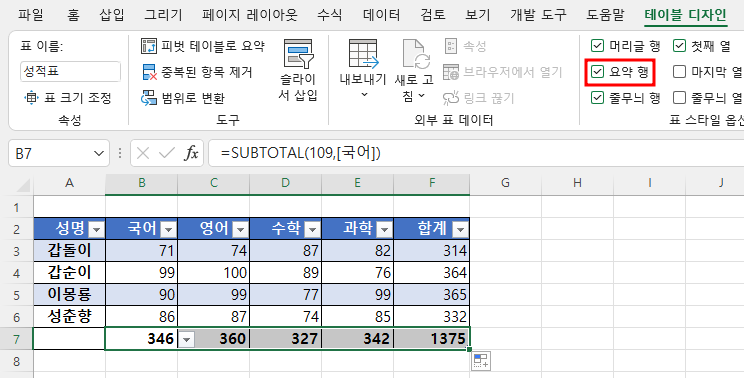Click the fx insert function icon
744x378 pixels.
point(191,153)
